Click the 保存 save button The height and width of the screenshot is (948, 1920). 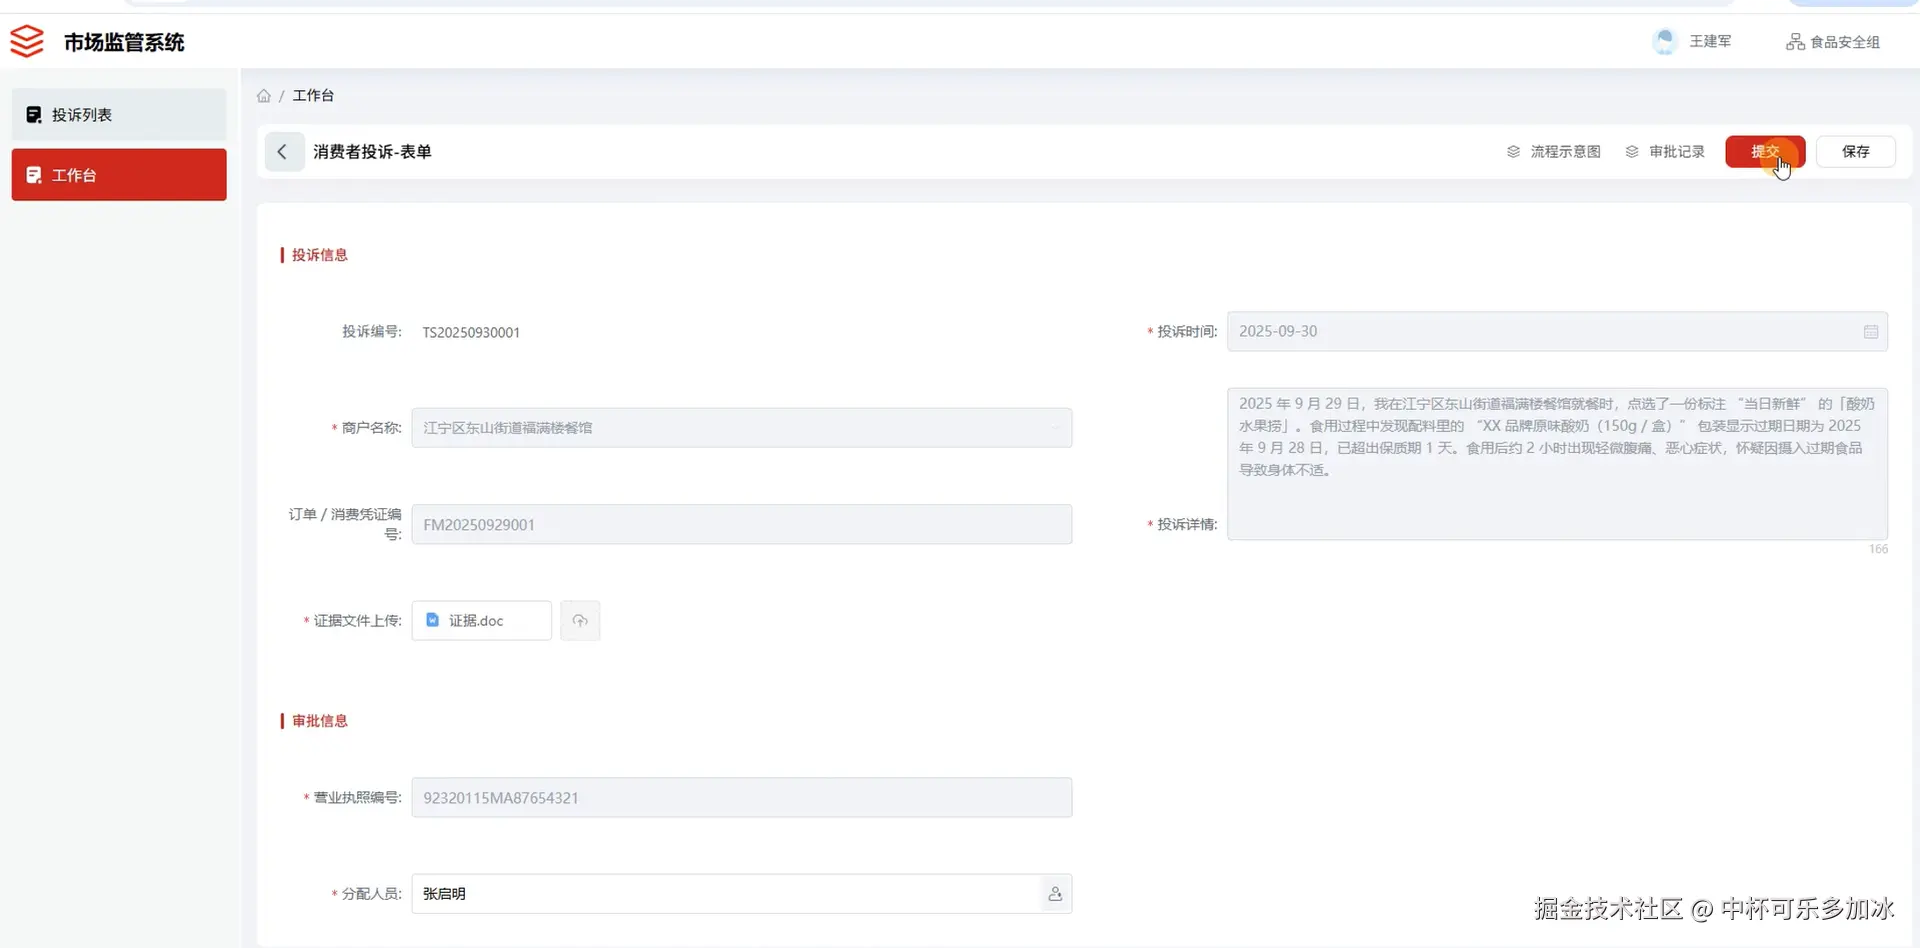coord(1855,152)
